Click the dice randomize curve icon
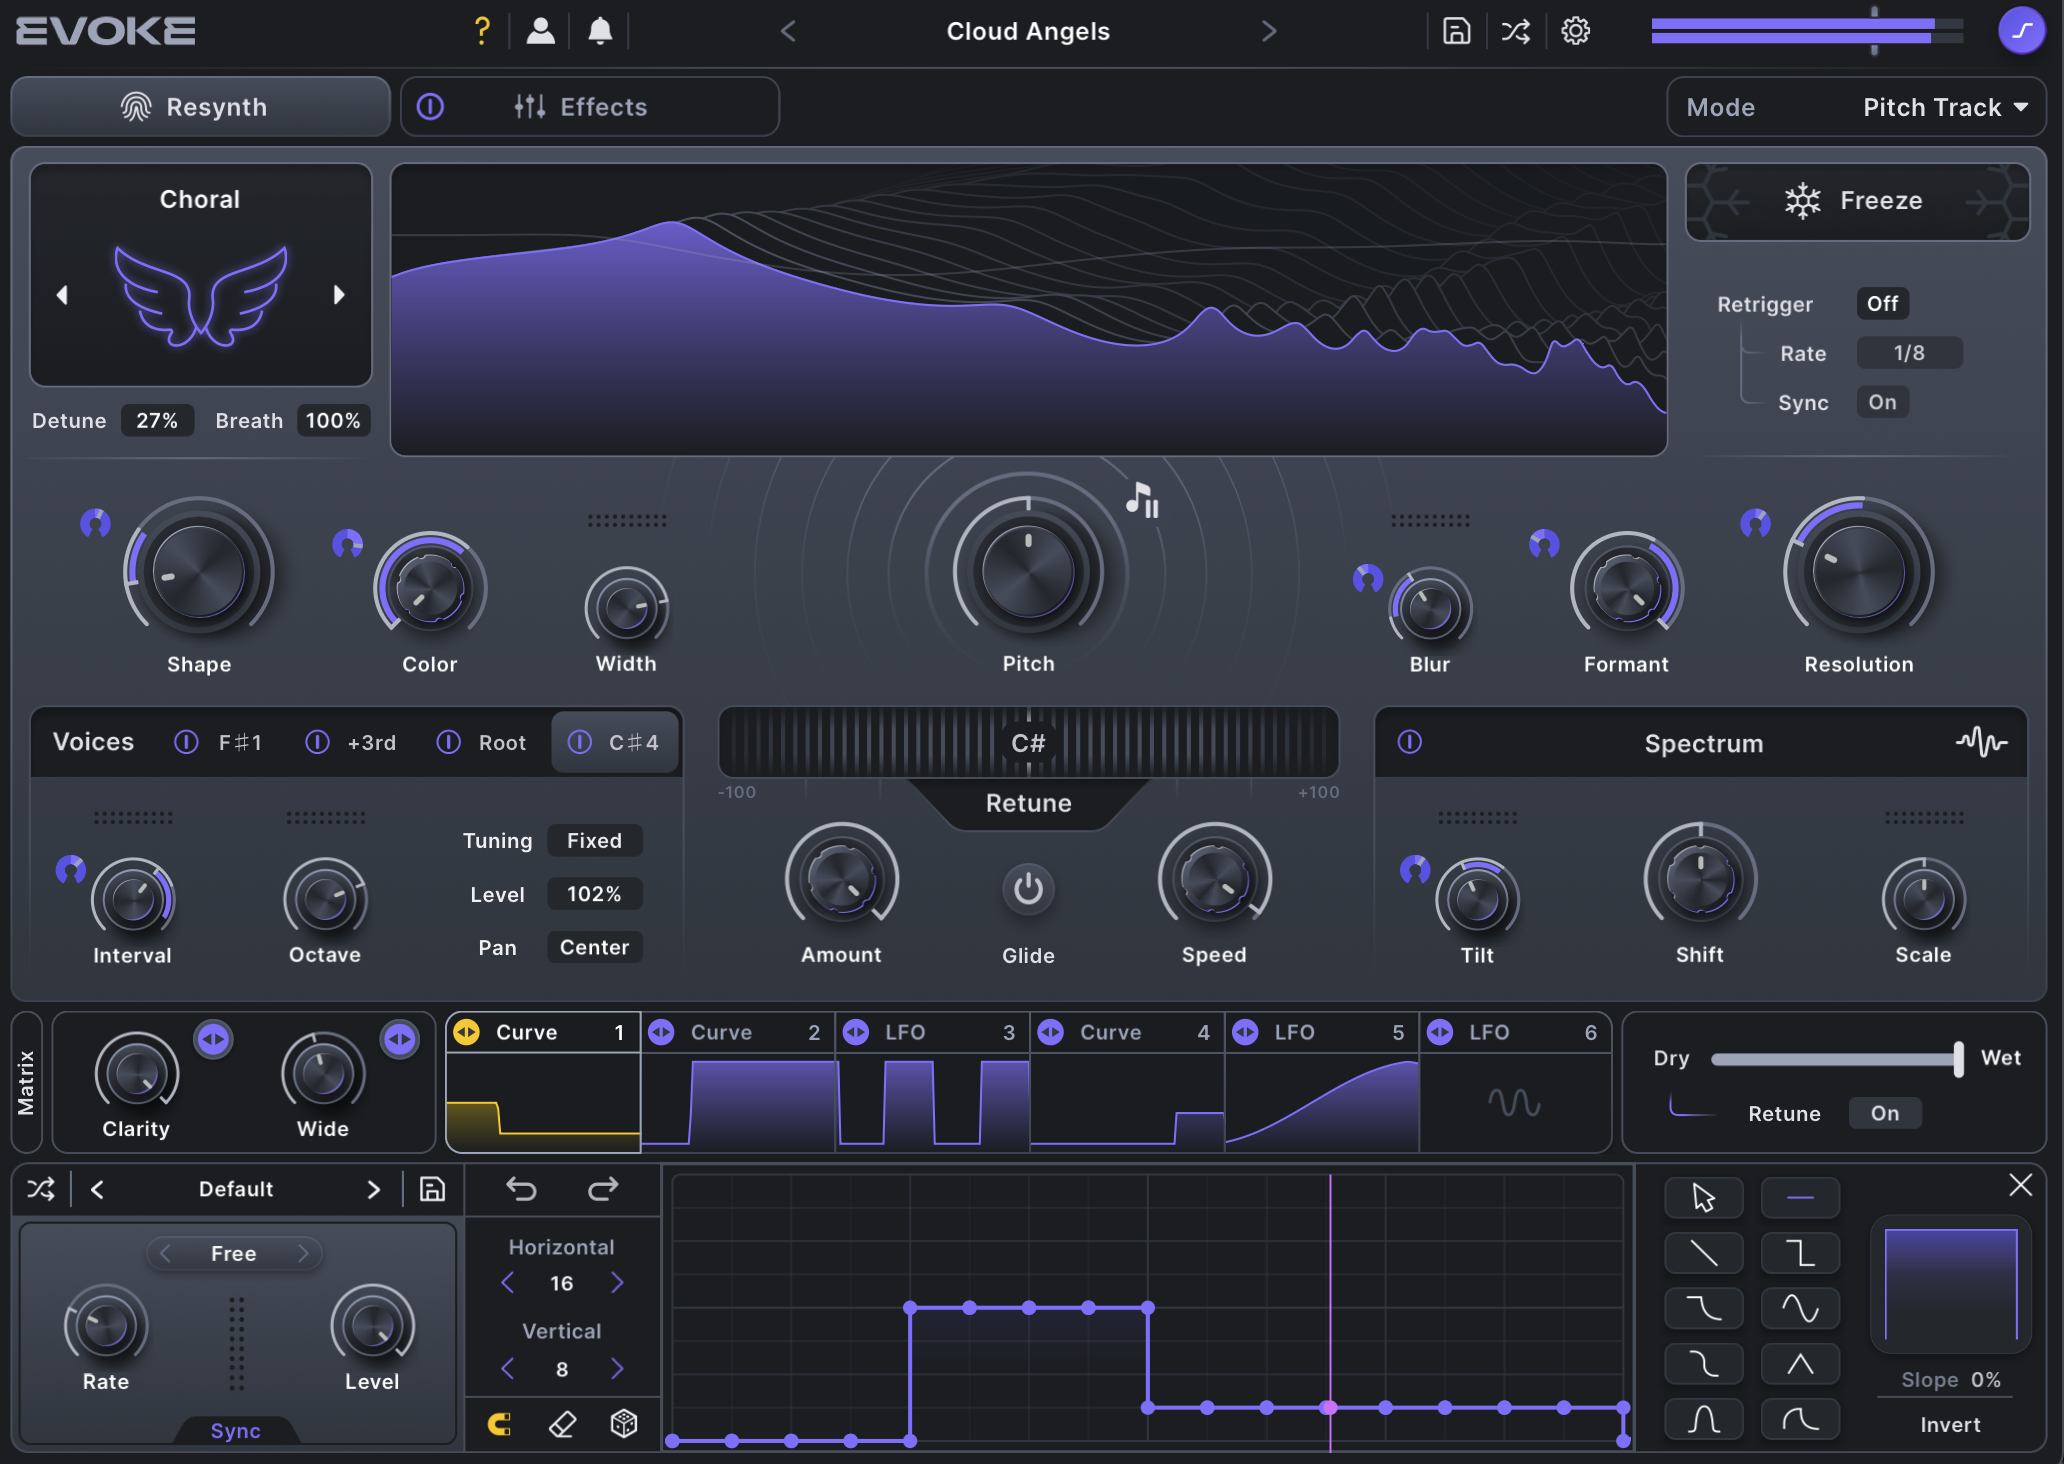2064x1464 pixels. tap(624, 1423)
